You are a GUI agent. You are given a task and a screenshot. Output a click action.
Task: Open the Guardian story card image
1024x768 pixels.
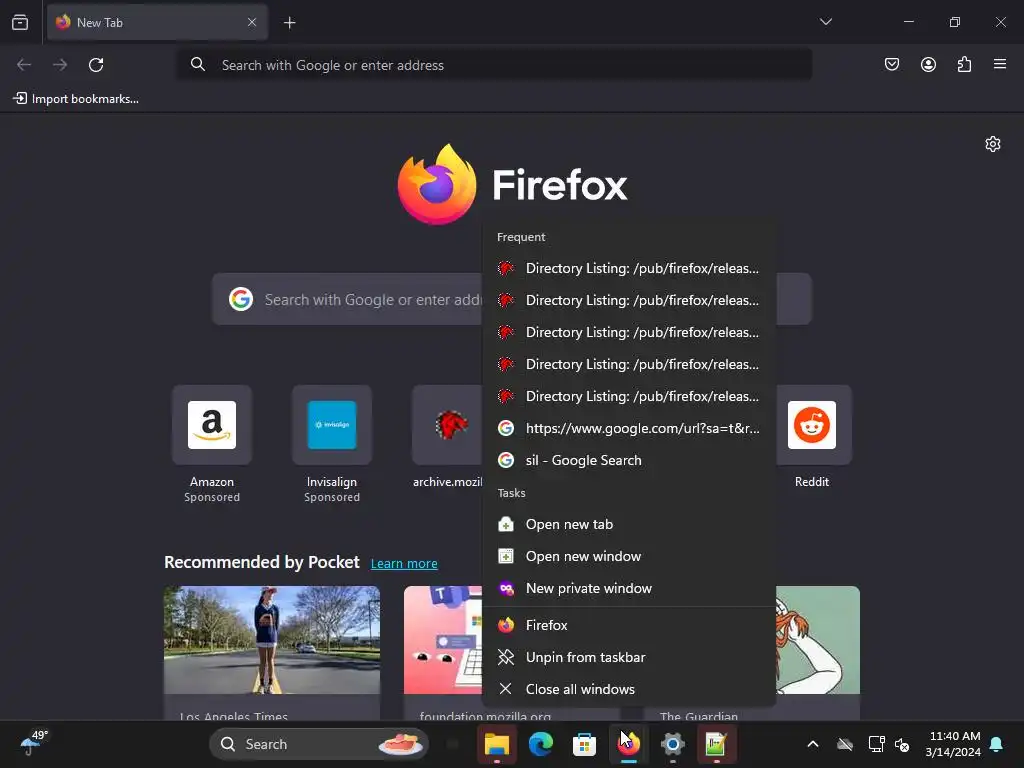[x=818, y=640]
